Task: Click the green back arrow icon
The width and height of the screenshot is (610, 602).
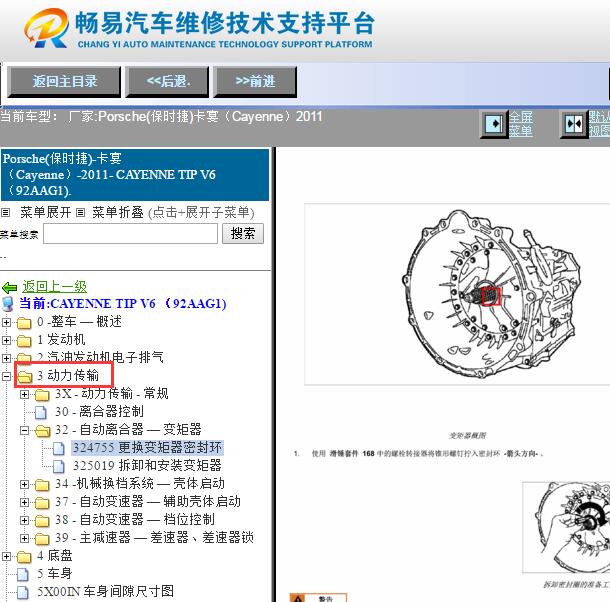Action: pos(9,288)
